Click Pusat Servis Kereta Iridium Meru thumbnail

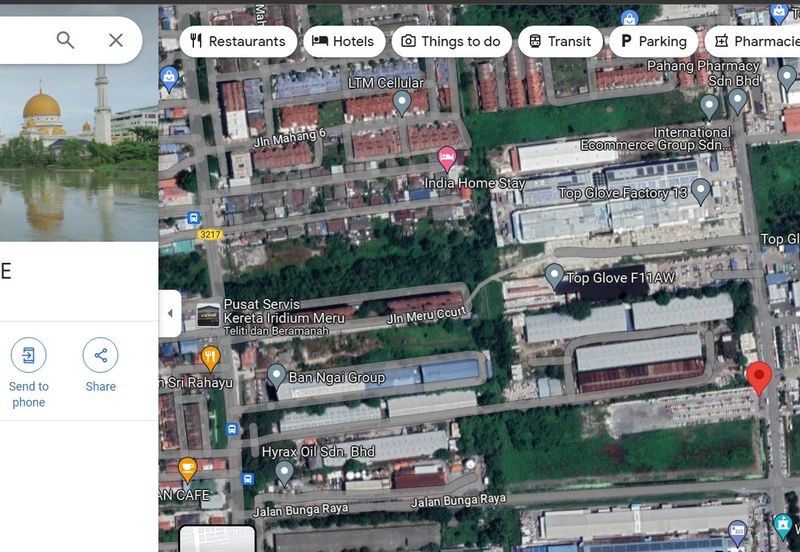tap(208, 315)
